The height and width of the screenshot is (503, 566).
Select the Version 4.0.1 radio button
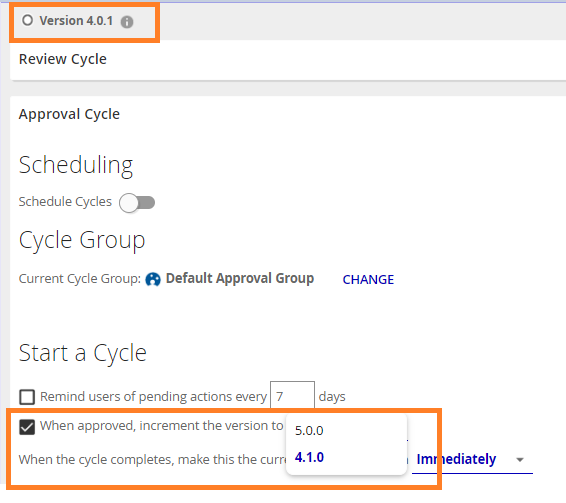point(27,20)
